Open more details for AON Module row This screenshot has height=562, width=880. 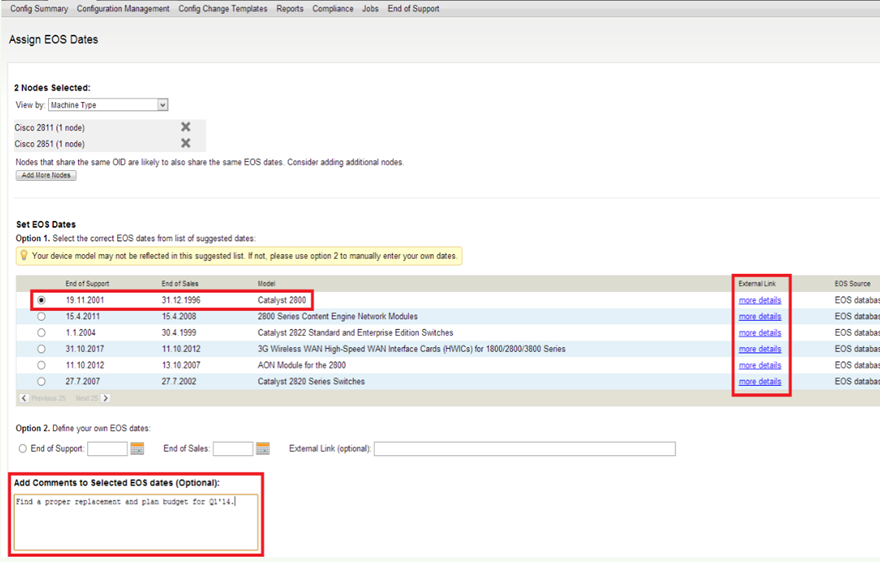760,365
